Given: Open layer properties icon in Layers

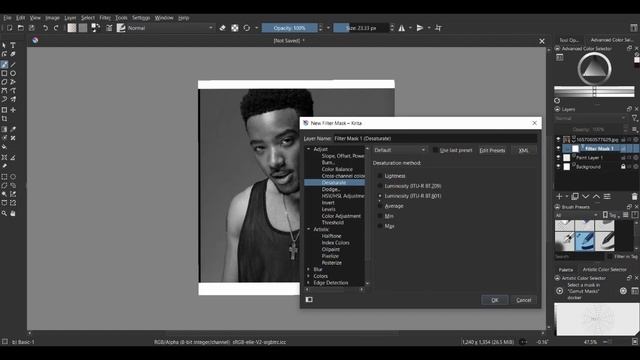Looking at the screenshot, I should click(607, 196).
